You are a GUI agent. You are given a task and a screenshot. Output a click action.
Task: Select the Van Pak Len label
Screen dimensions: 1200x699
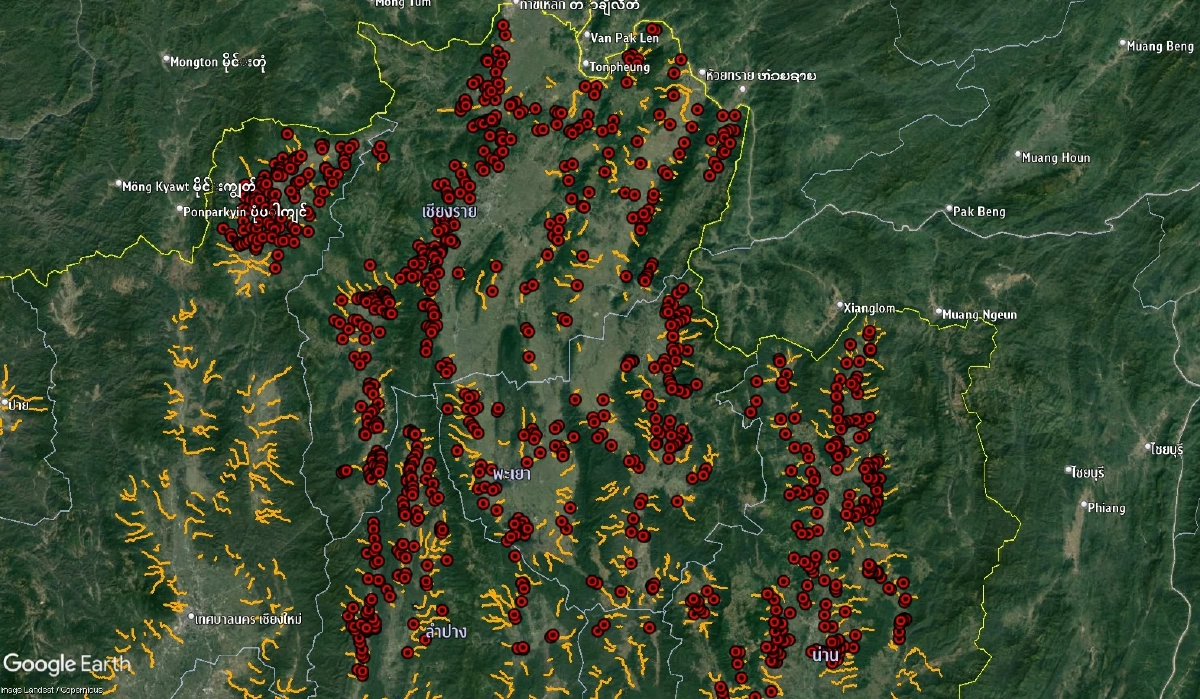point(625,37)
